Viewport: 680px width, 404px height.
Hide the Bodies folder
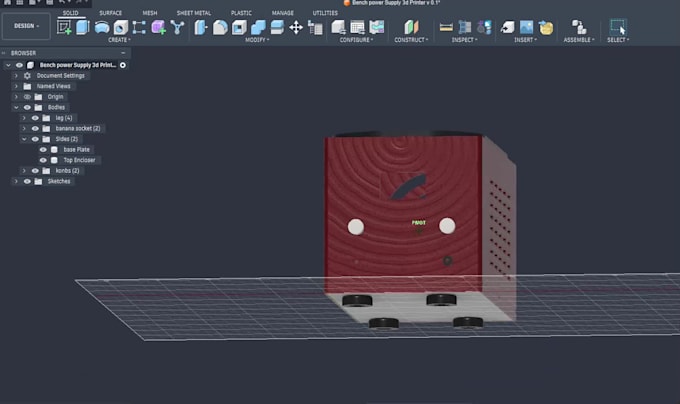[x=27, y=107]
